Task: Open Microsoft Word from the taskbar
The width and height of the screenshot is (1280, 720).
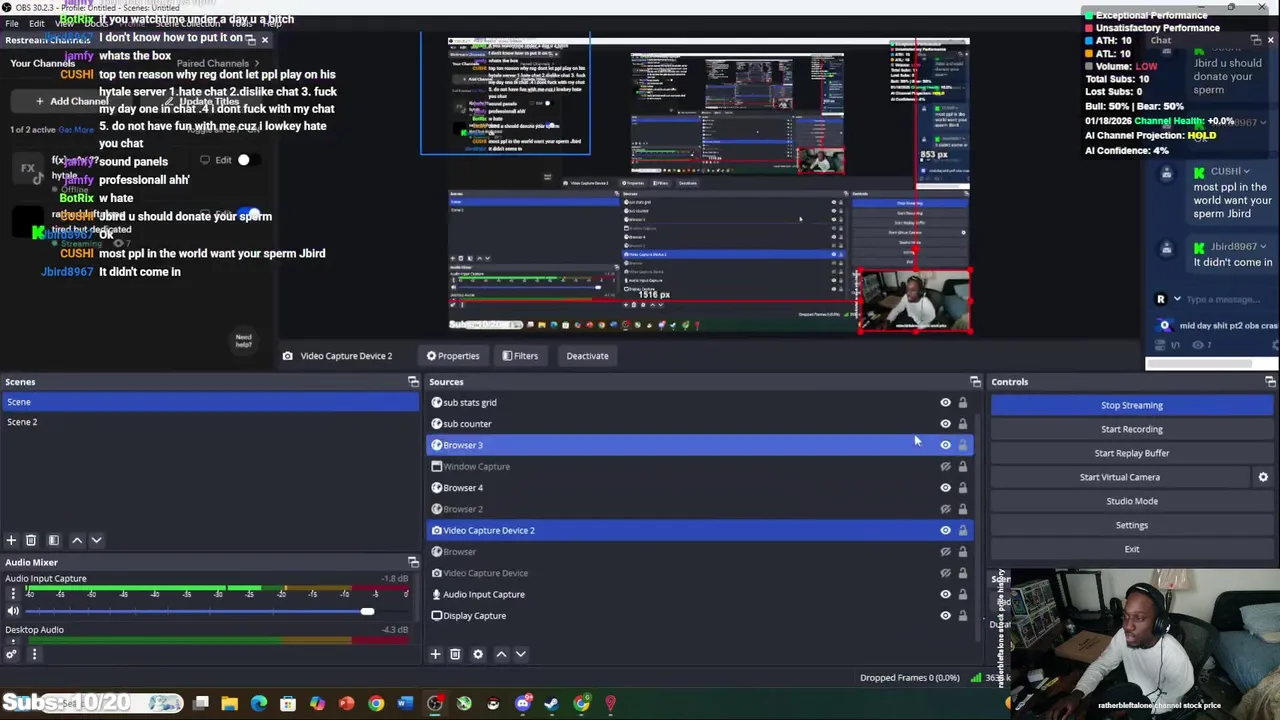Action: click(404, 704)
